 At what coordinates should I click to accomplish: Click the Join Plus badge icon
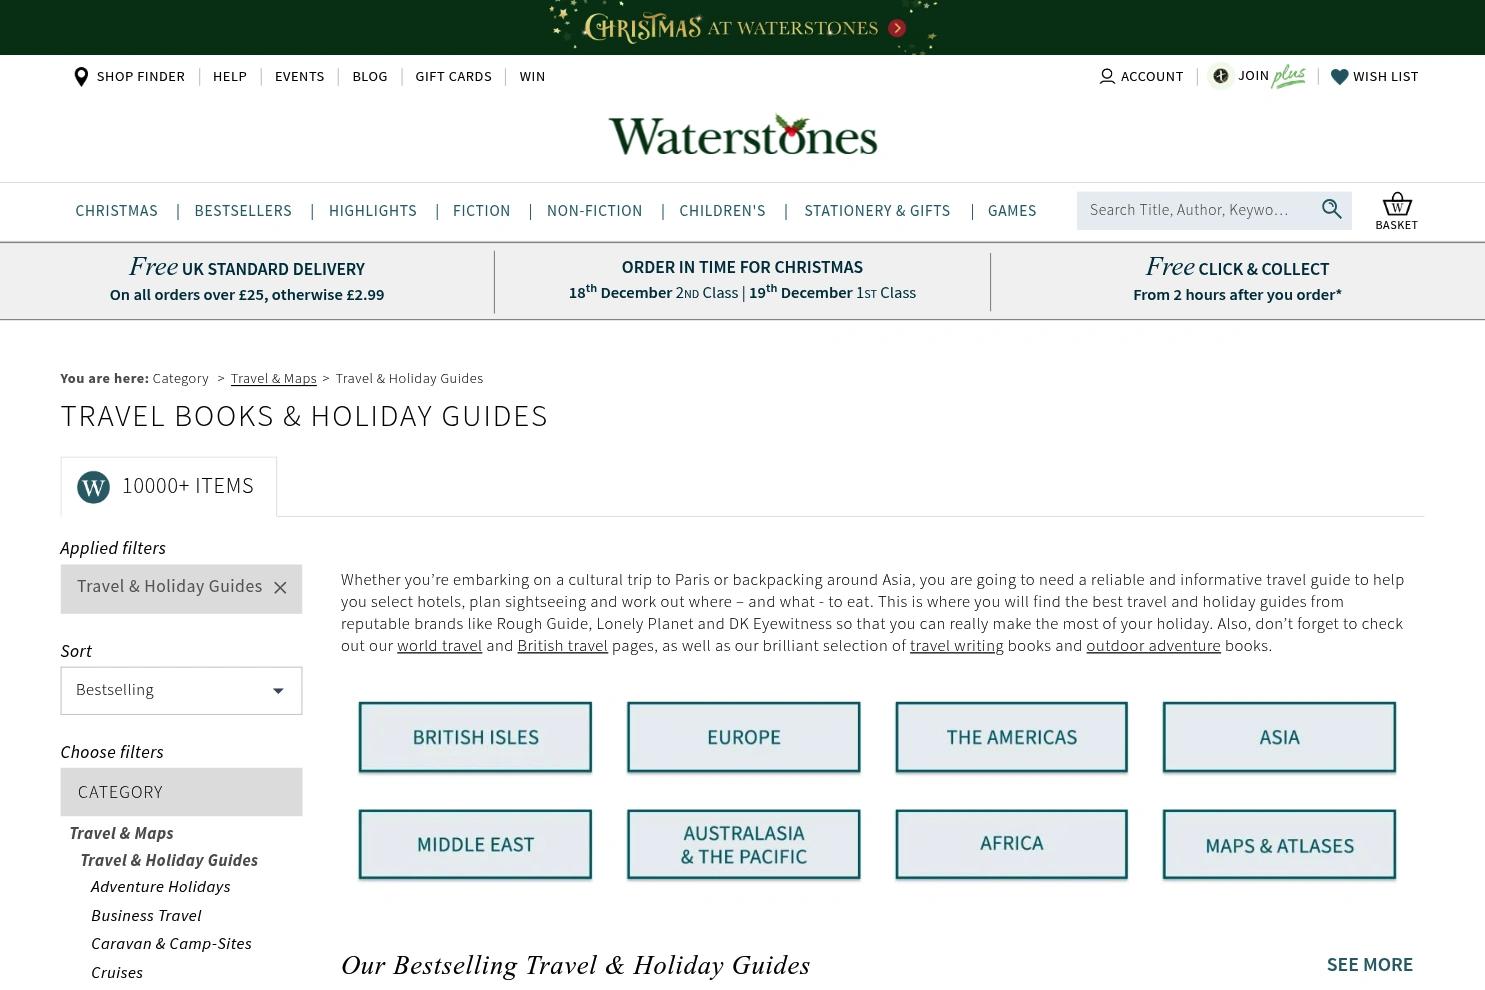[x=1220, y=76]
